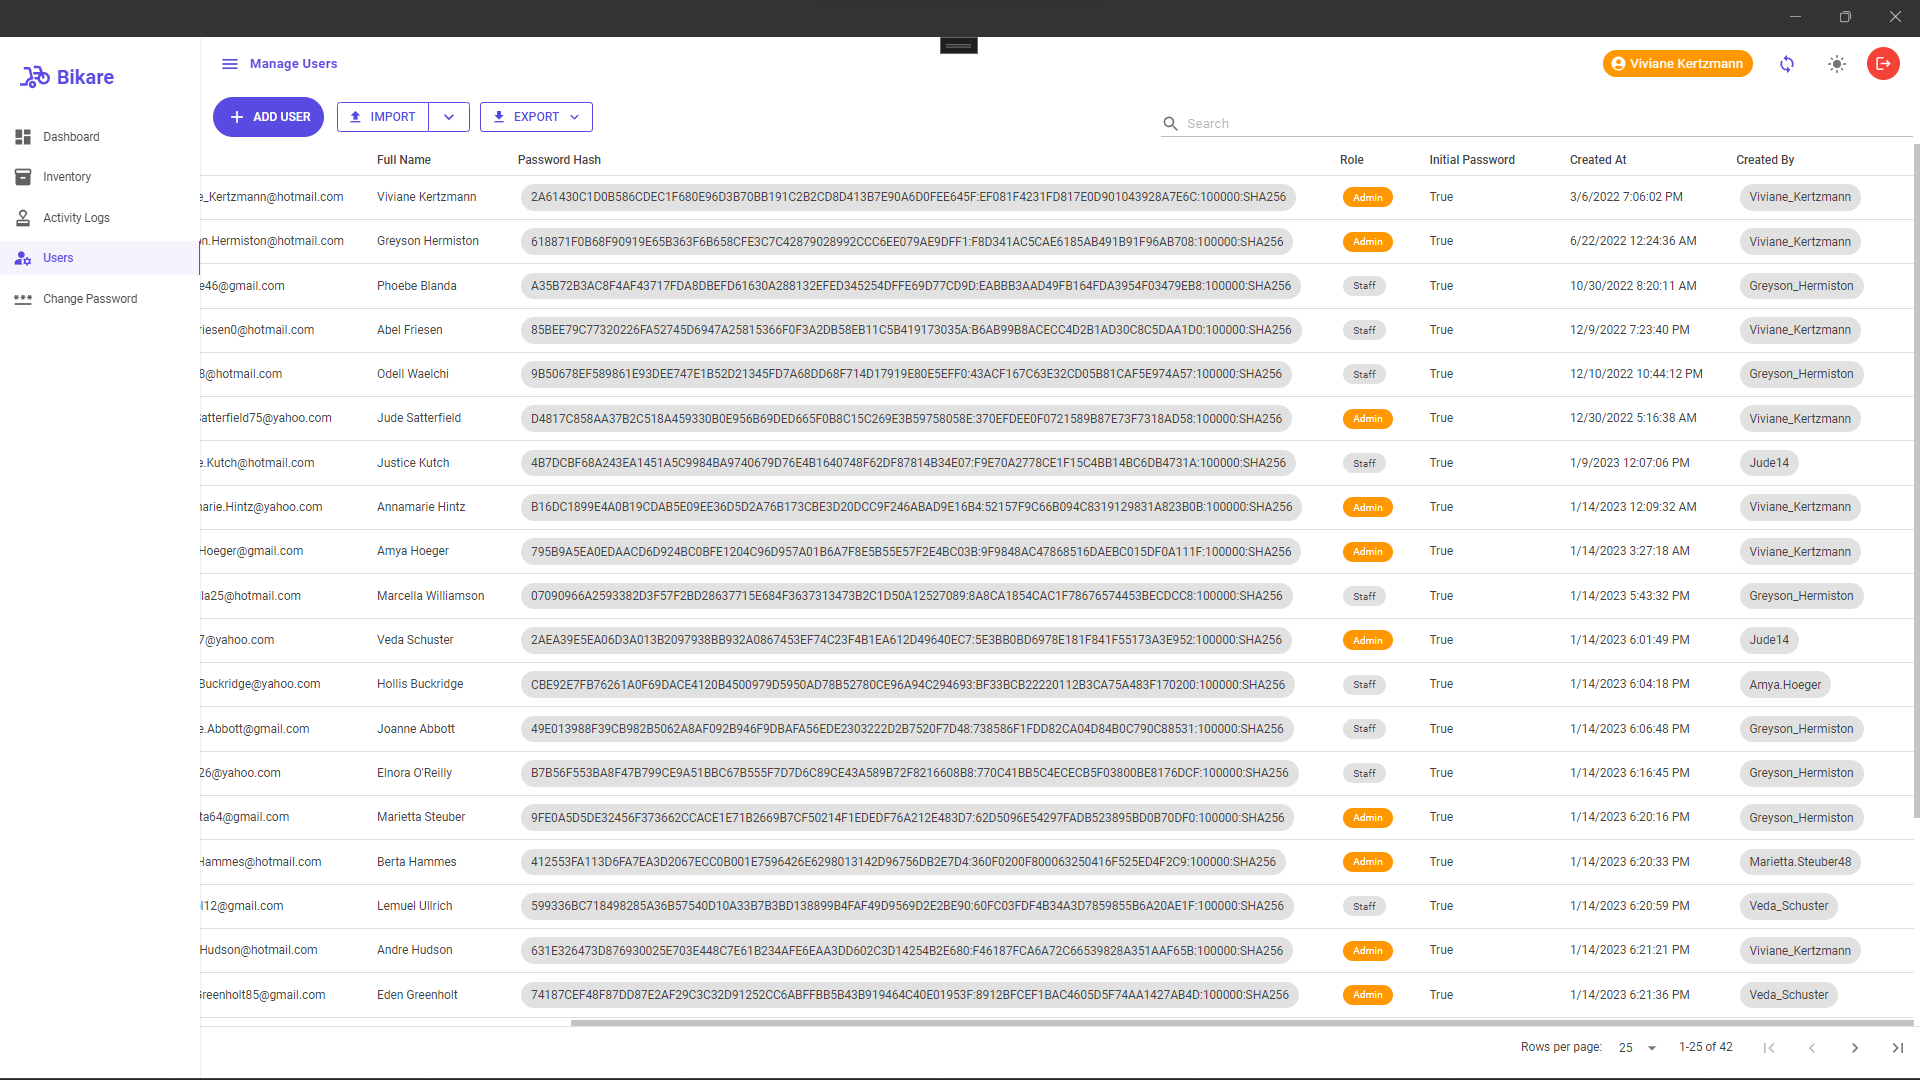Click the Viviane Kertzmann profile chip
Viewport: 1920px width, 1080px height.
[1677, 64]
